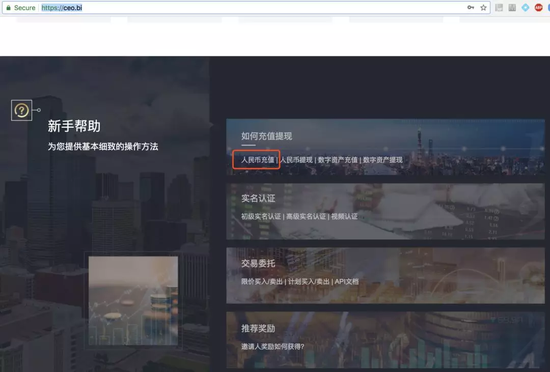
Task: Click the 推荐奖励 section heading
Action: (258, 329)
